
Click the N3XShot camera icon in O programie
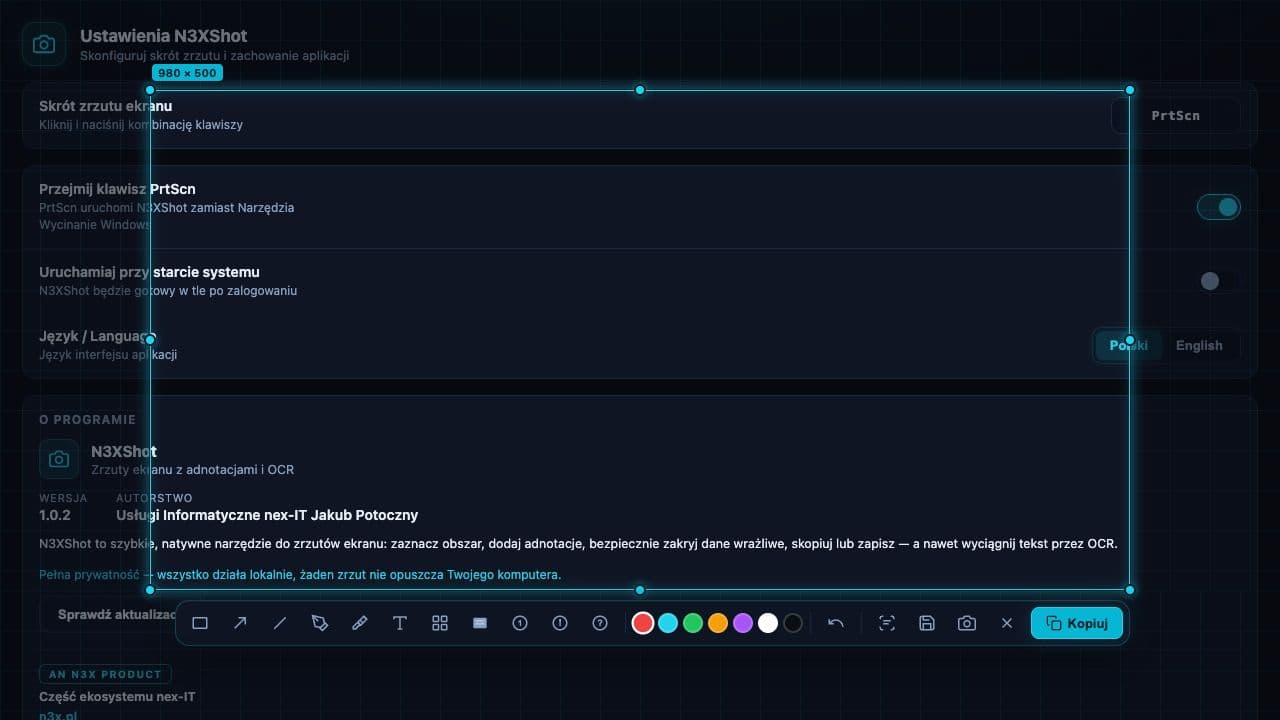pyautogui.click(x=59, y=459)
